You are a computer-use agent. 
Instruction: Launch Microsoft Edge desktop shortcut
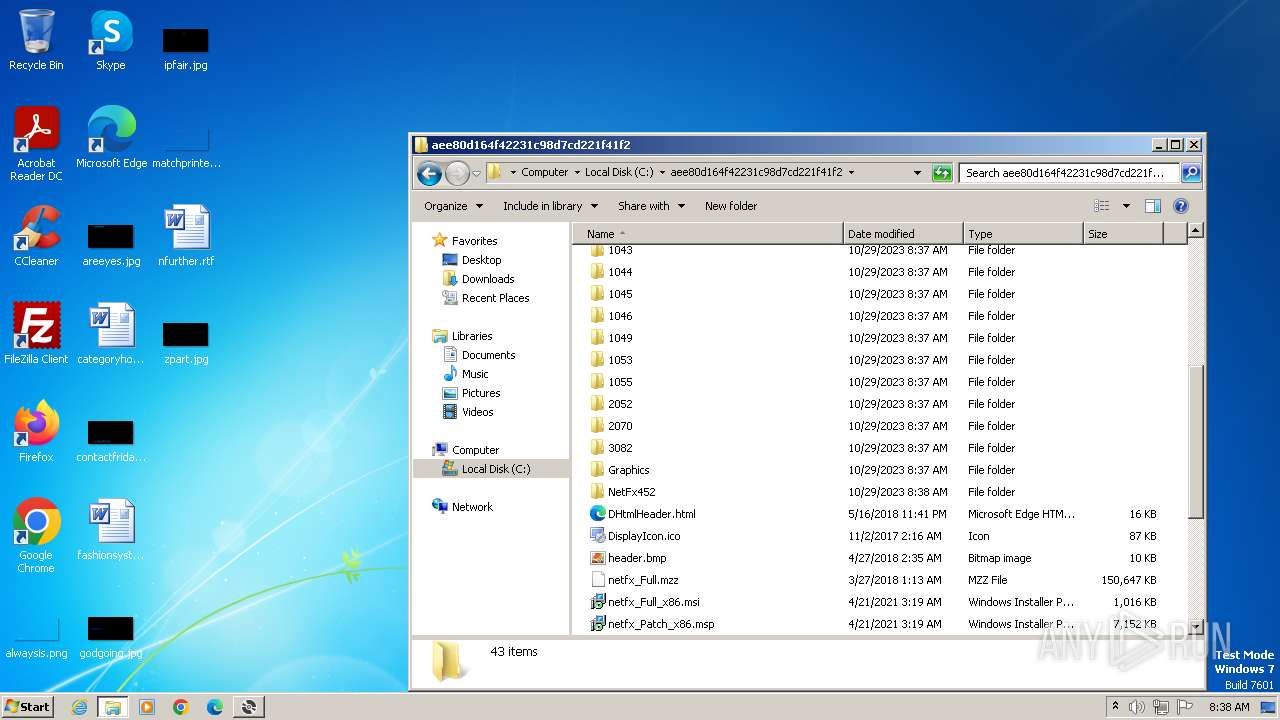pos(111,138)
